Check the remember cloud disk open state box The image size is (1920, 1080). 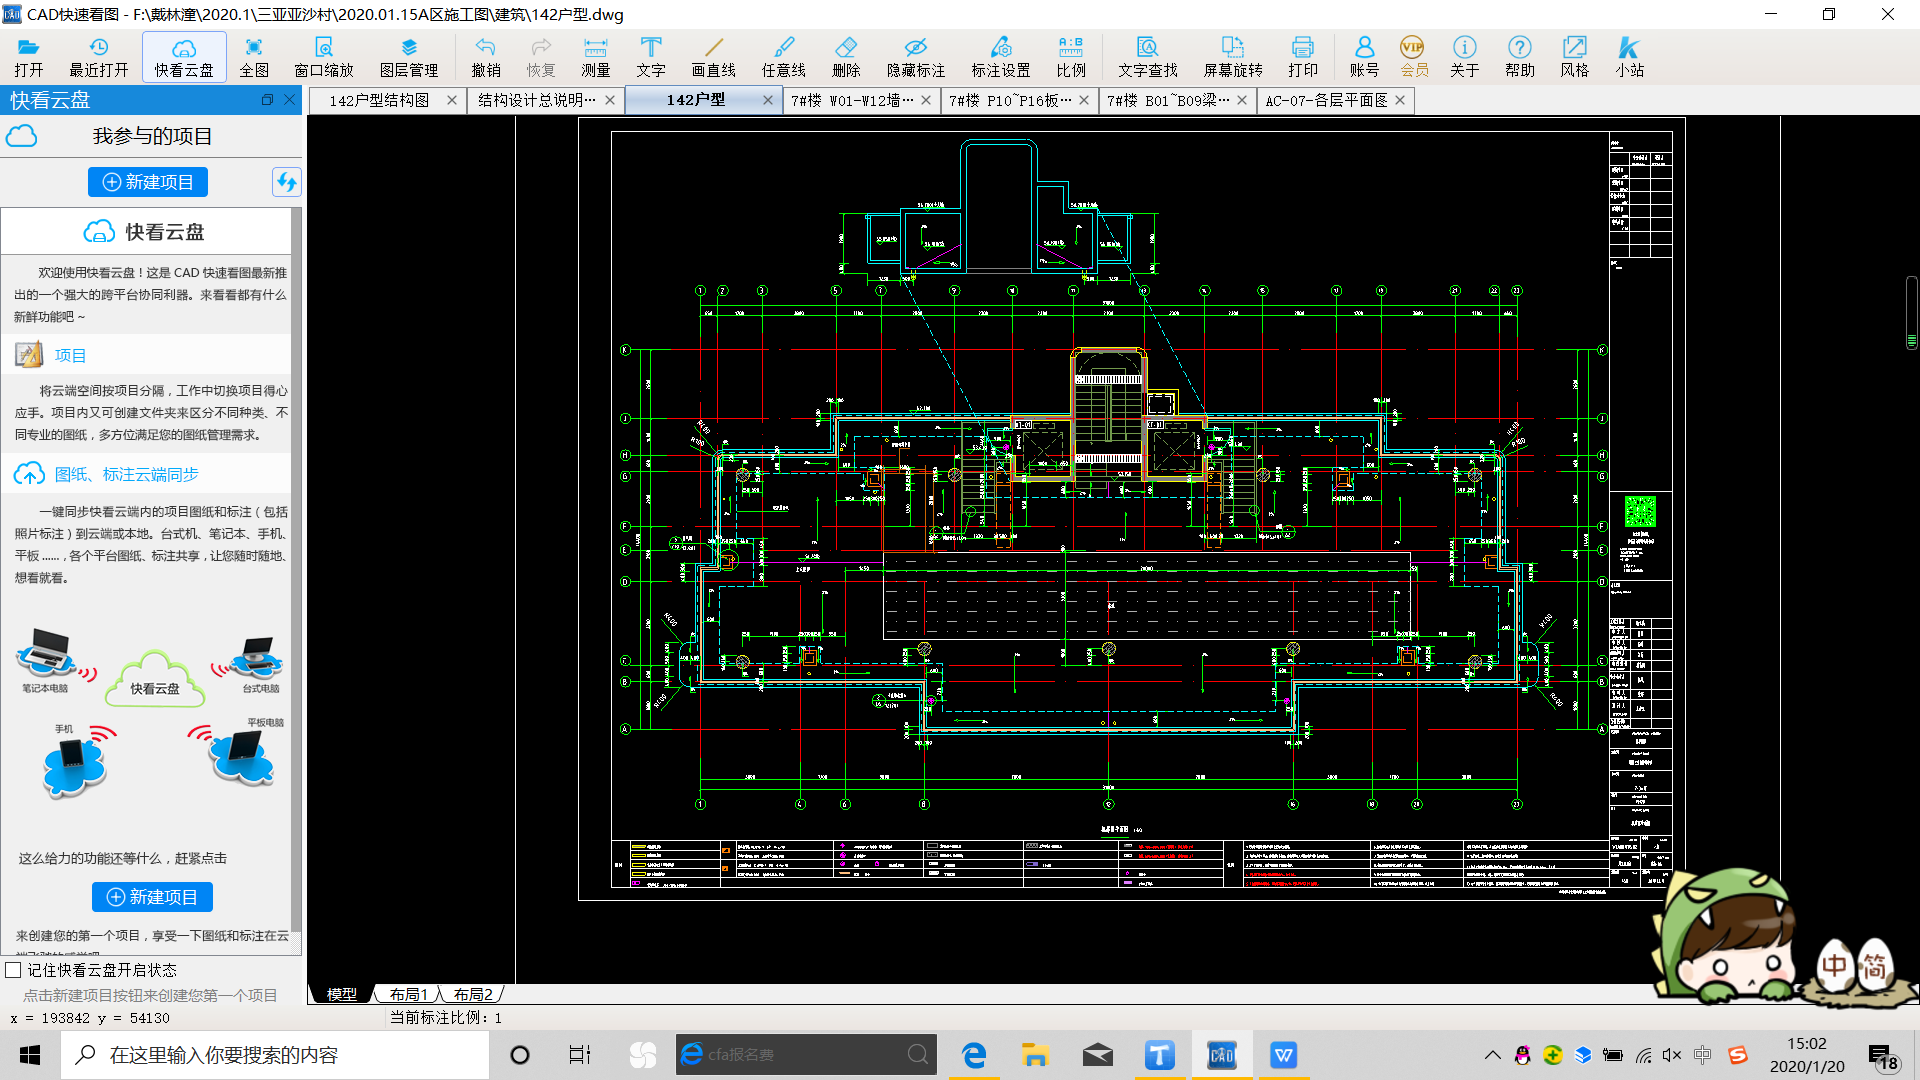pos(14,970)
